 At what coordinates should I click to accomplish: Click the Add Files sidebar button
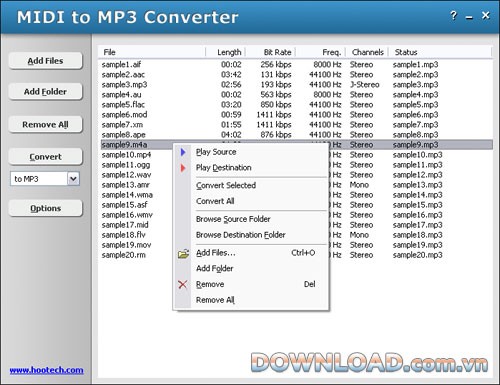(45, 61)
